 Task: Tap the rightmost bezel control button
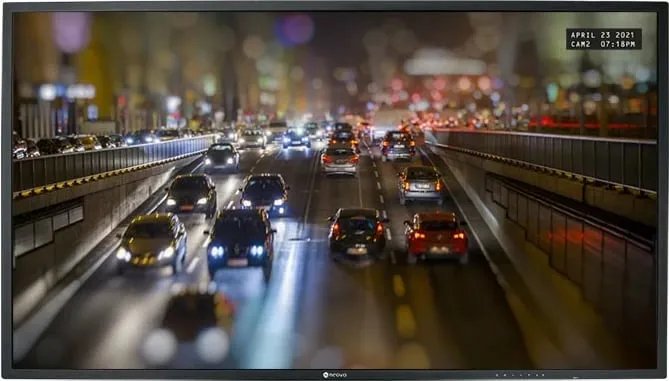544,375
